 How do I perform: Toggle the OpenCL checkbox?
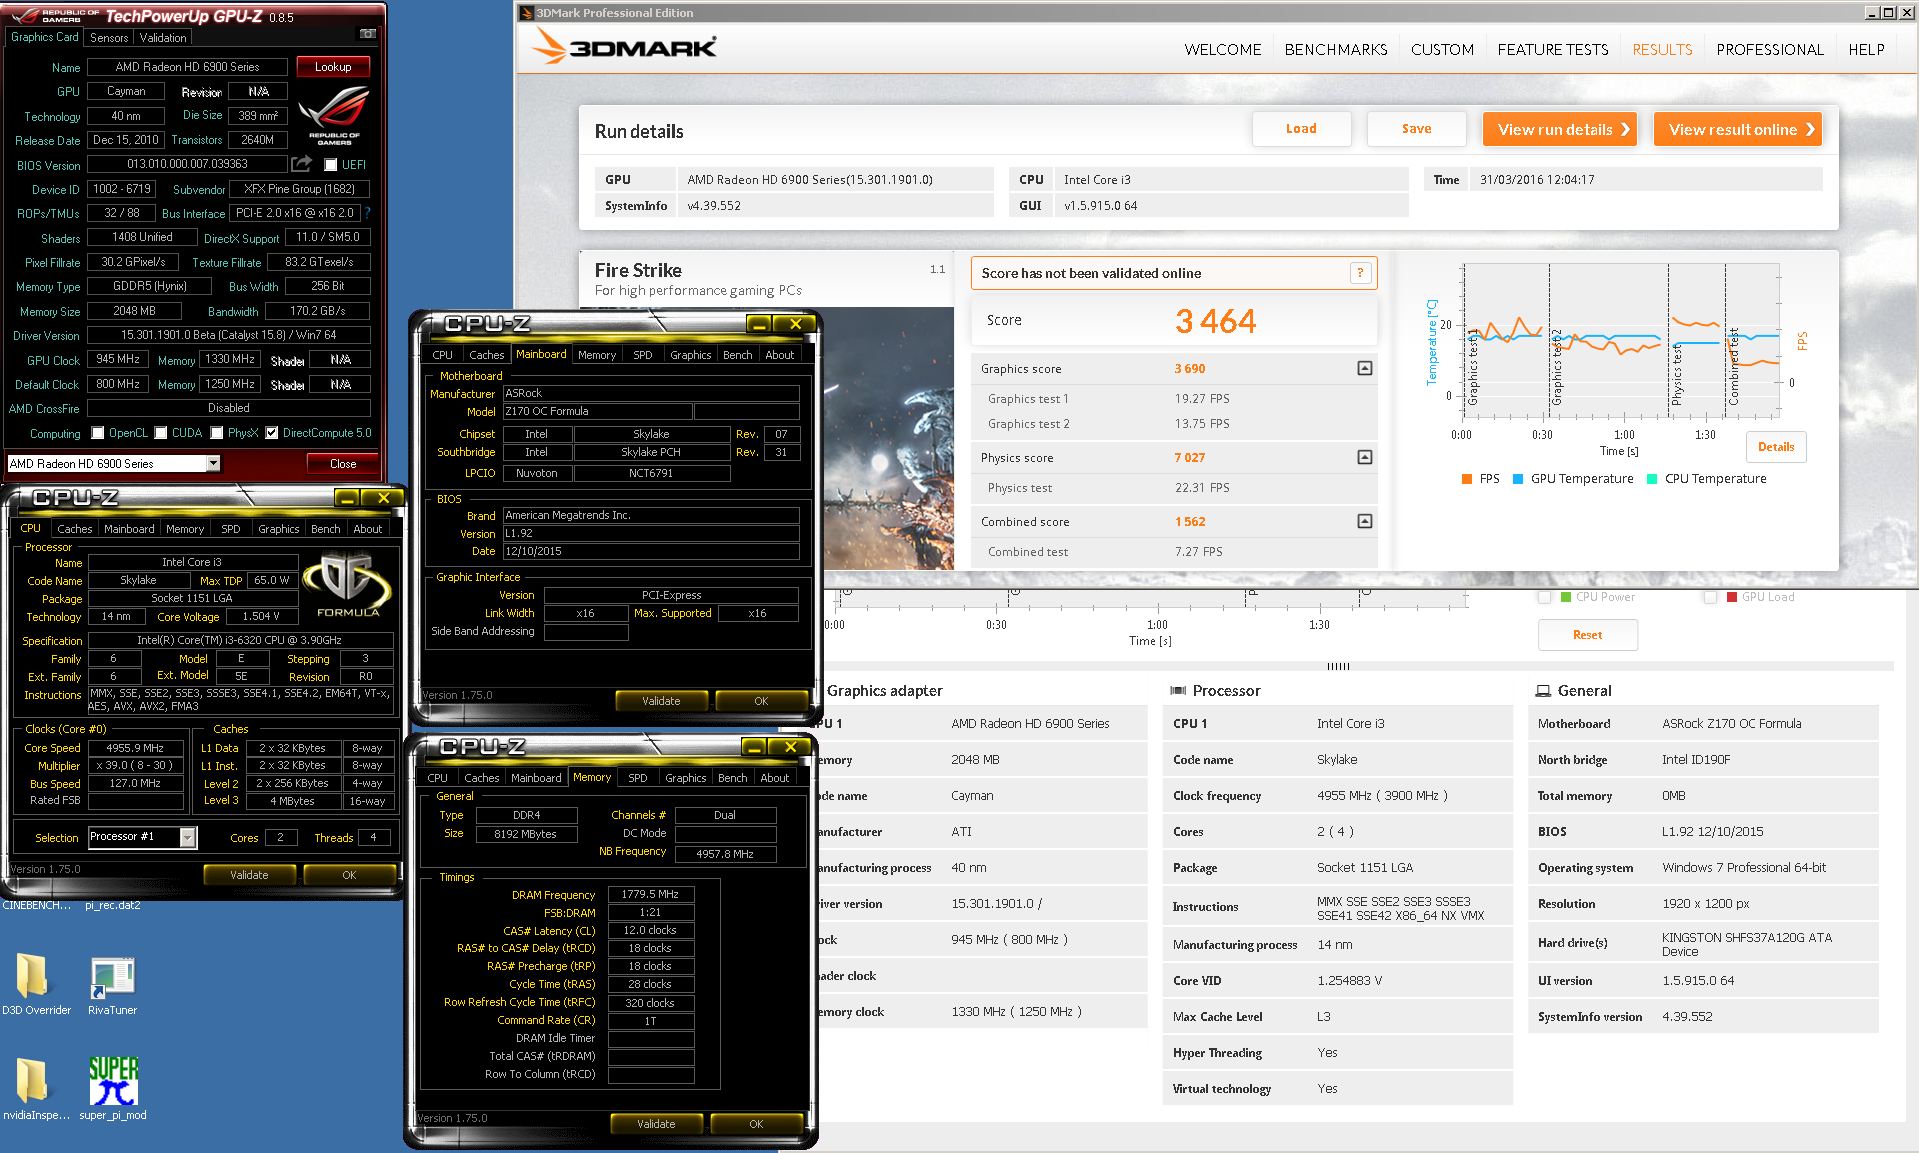click(98, 433)
